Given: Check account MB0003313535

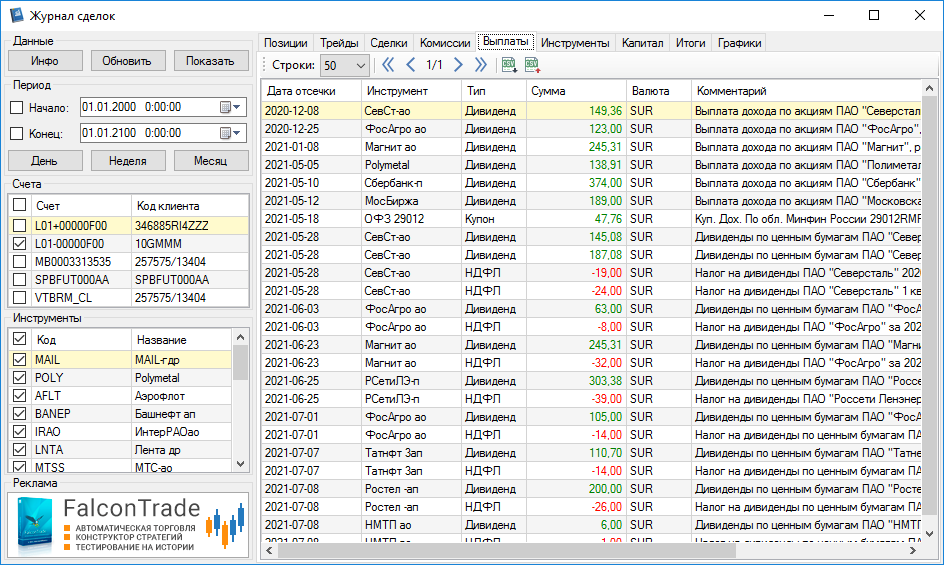Looking at the screenshot, I should tap(20, 261).
